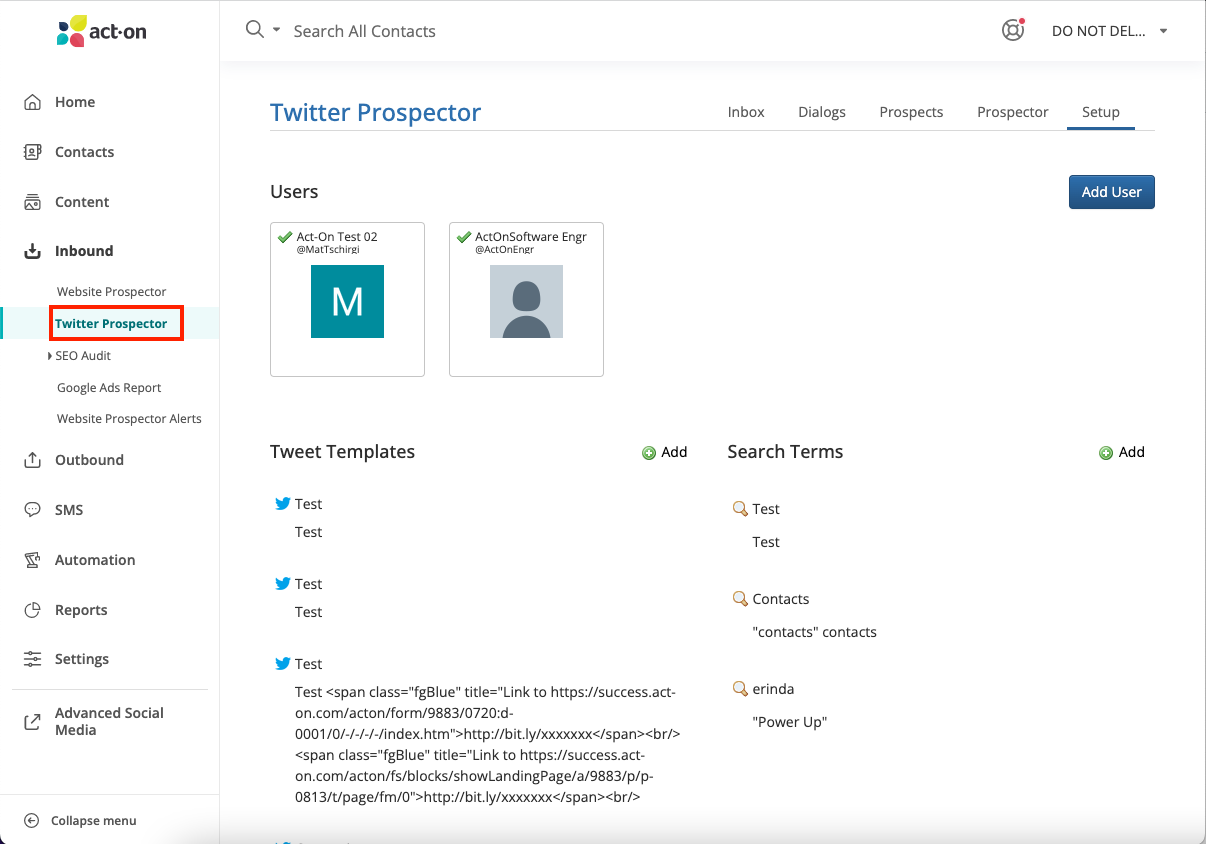
Task: Click the Content icon in sidebar
Action: pyautogui.click(x=33, y=202)
